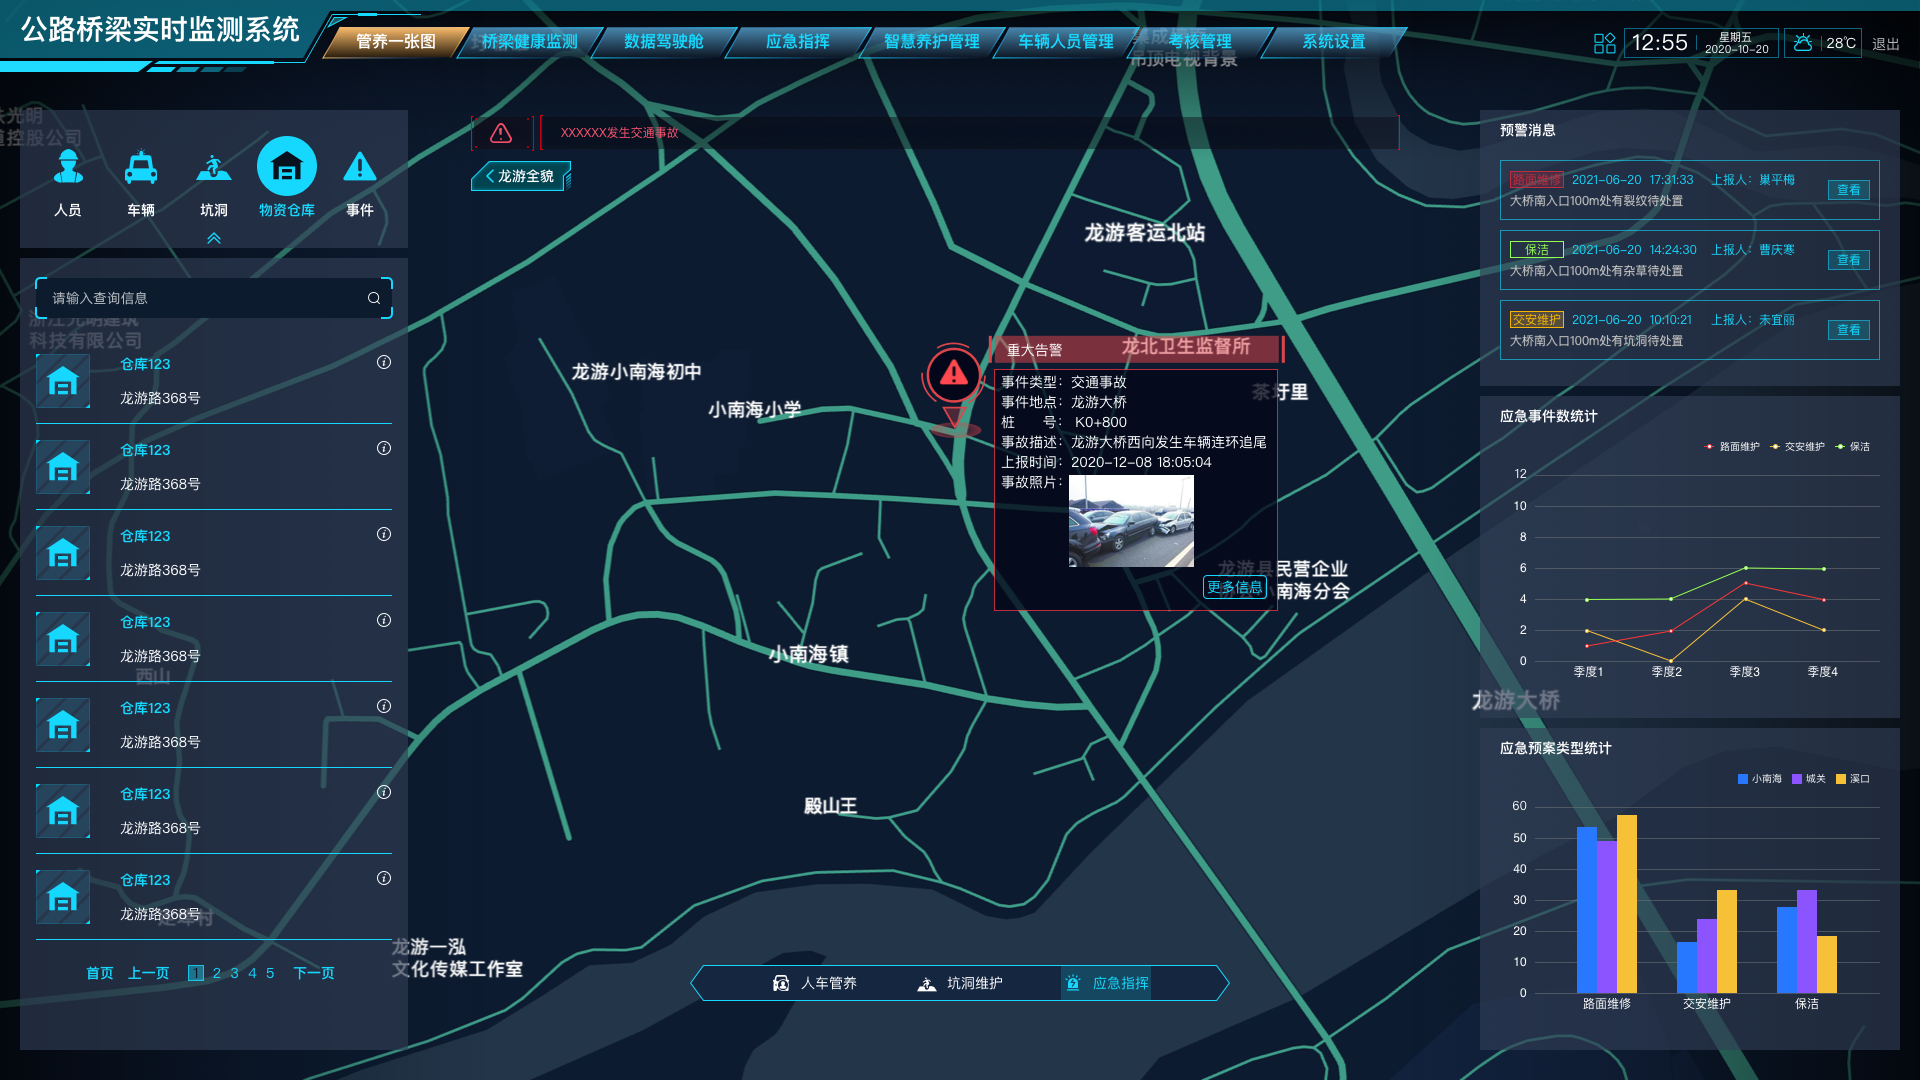This screenshot has height=1080, width=1920.
Task: Open the 考核管理 tab
Action: tap(1200, 42)
